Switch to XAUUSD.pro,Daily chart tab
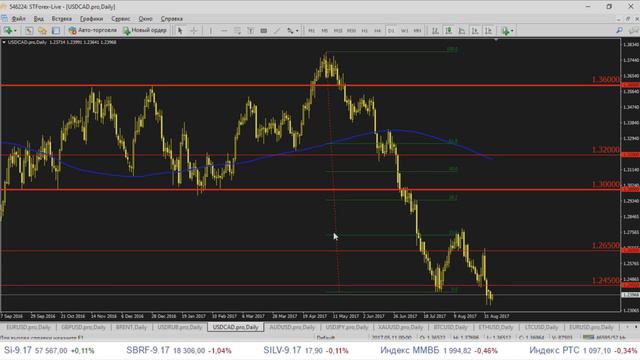Viewport: 640px width, 360px height. pyautogui.click(x=400, y=327)
